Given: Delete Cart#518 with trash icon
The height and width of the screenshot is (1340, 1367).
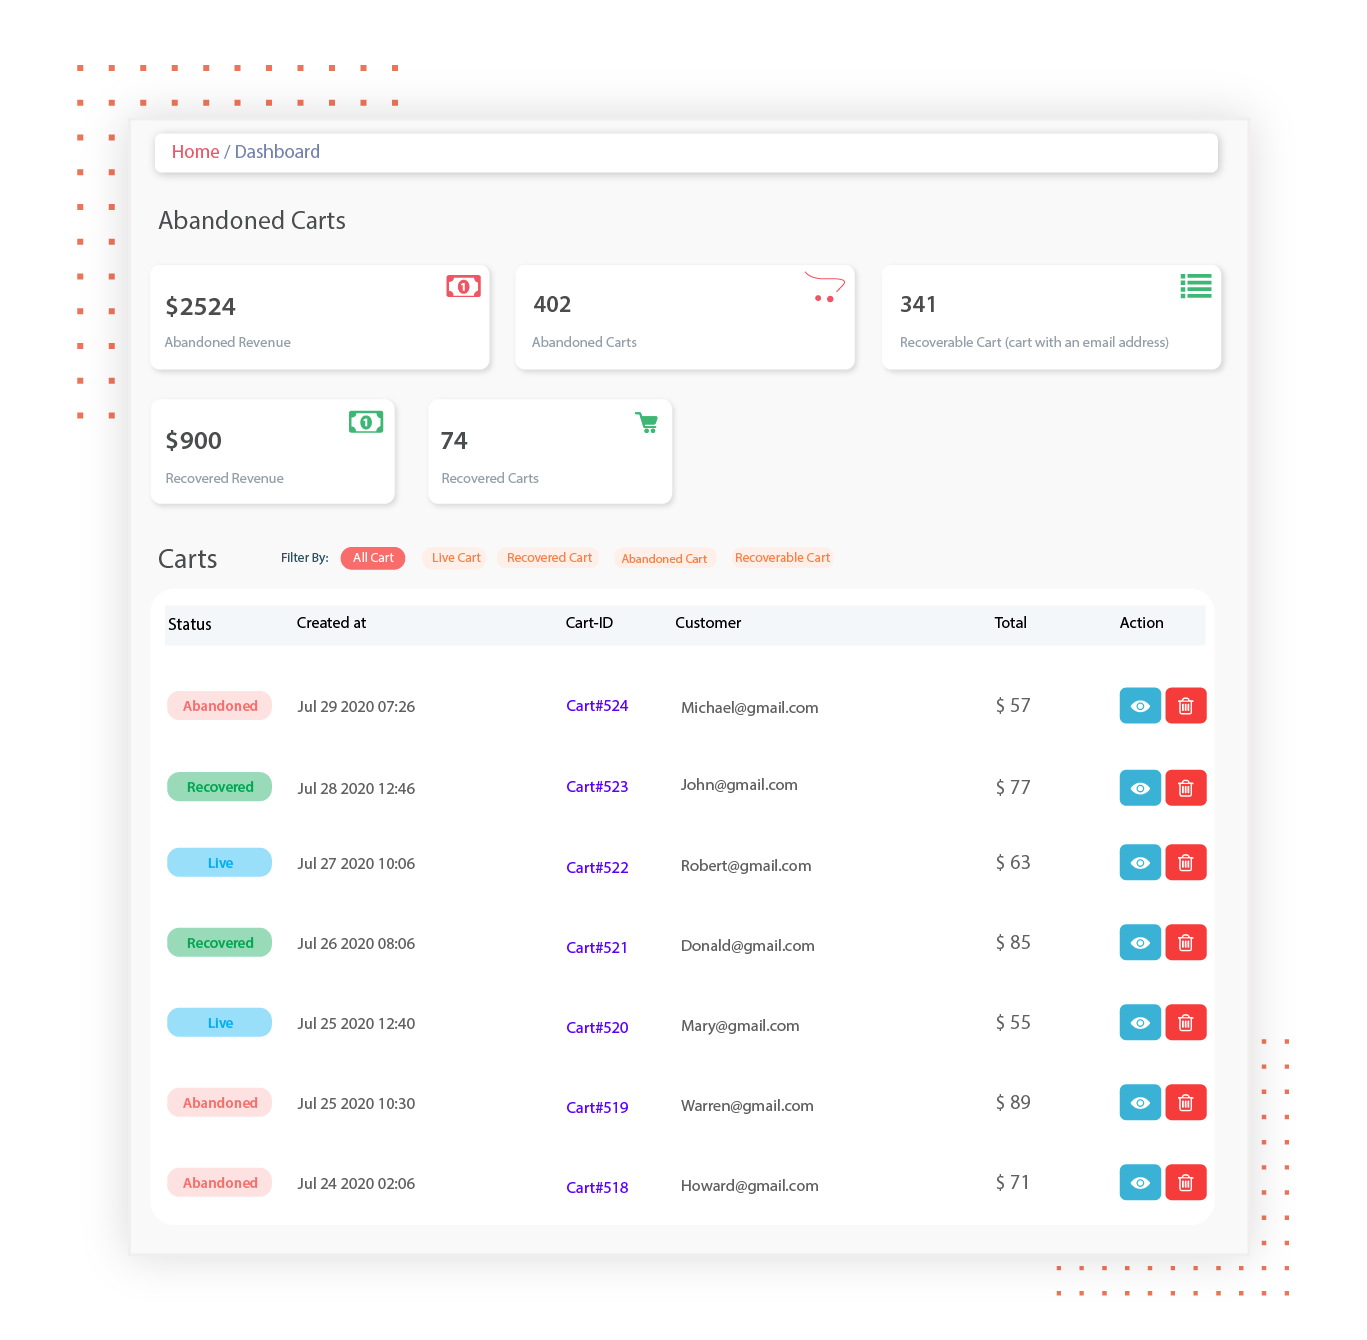Looking at the screenshot, I should 1186,1182.
